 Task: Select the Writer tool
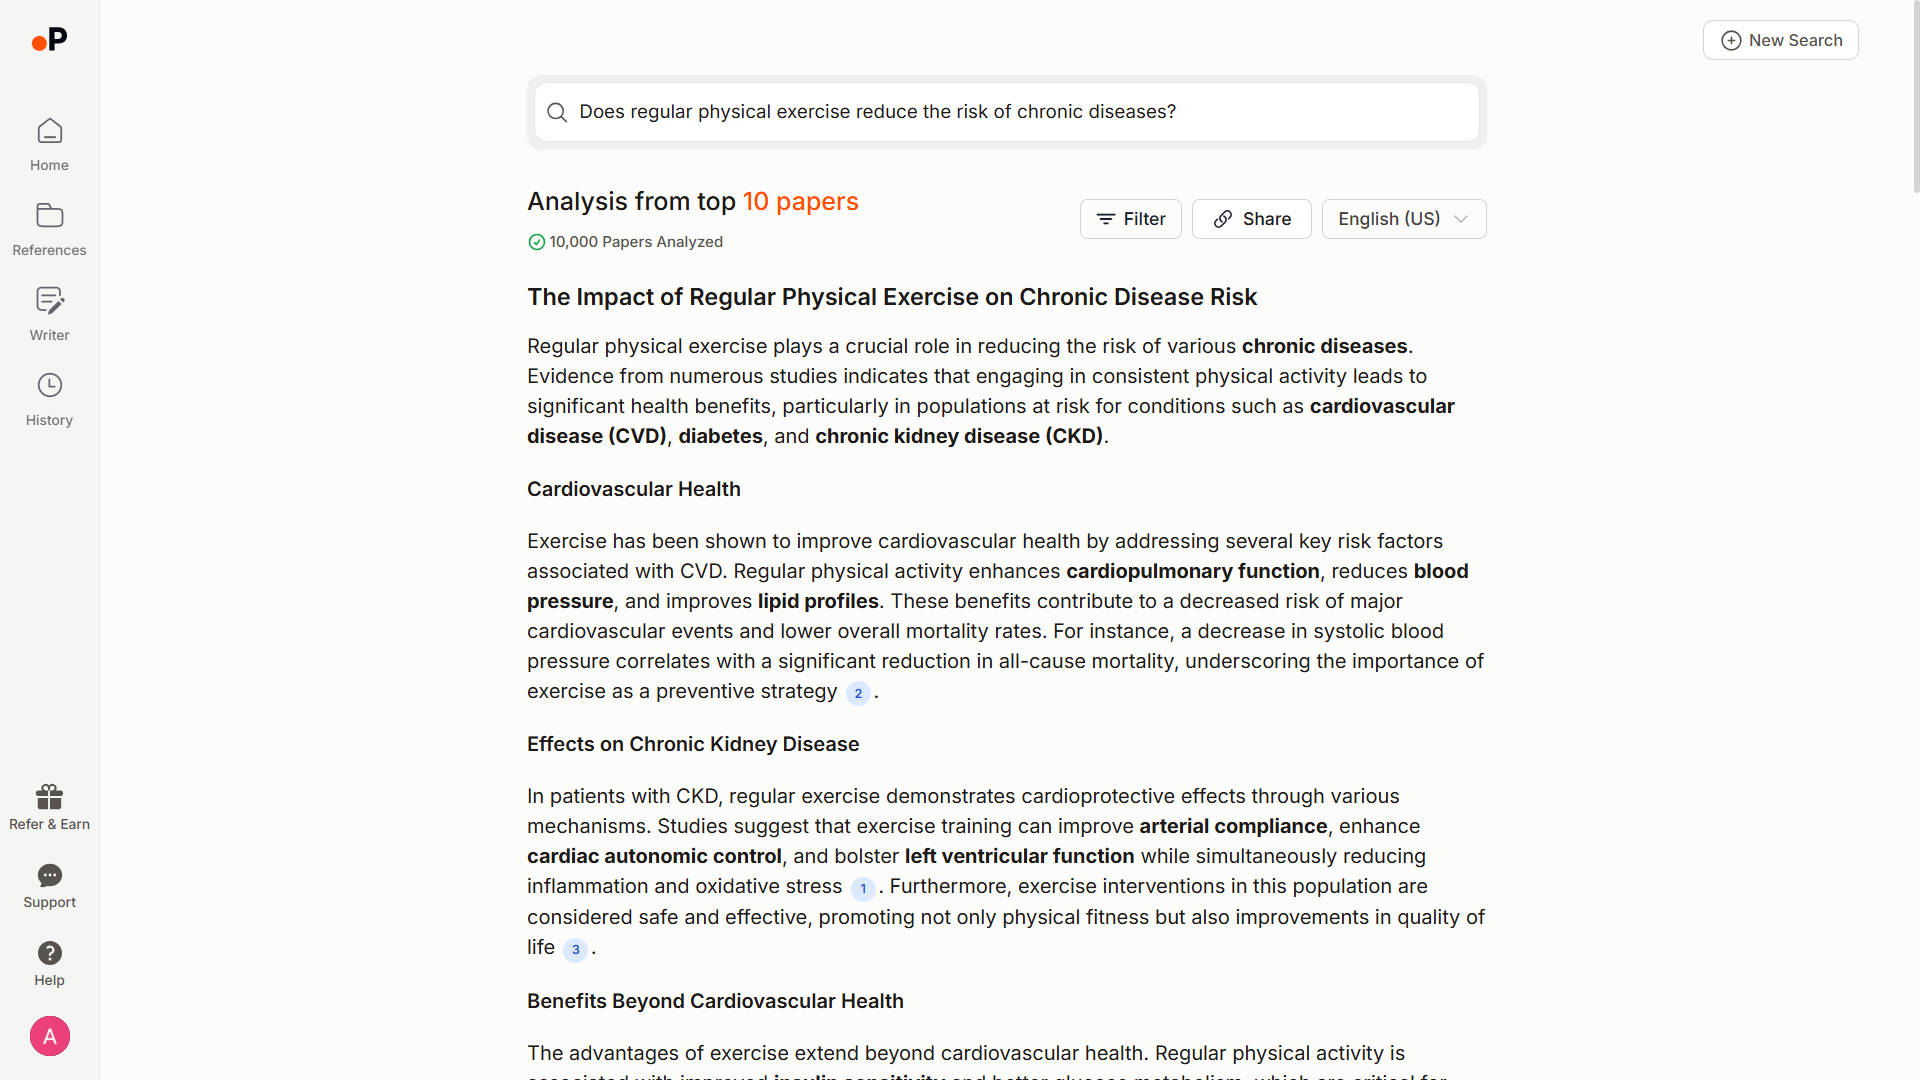coord(49,310)
